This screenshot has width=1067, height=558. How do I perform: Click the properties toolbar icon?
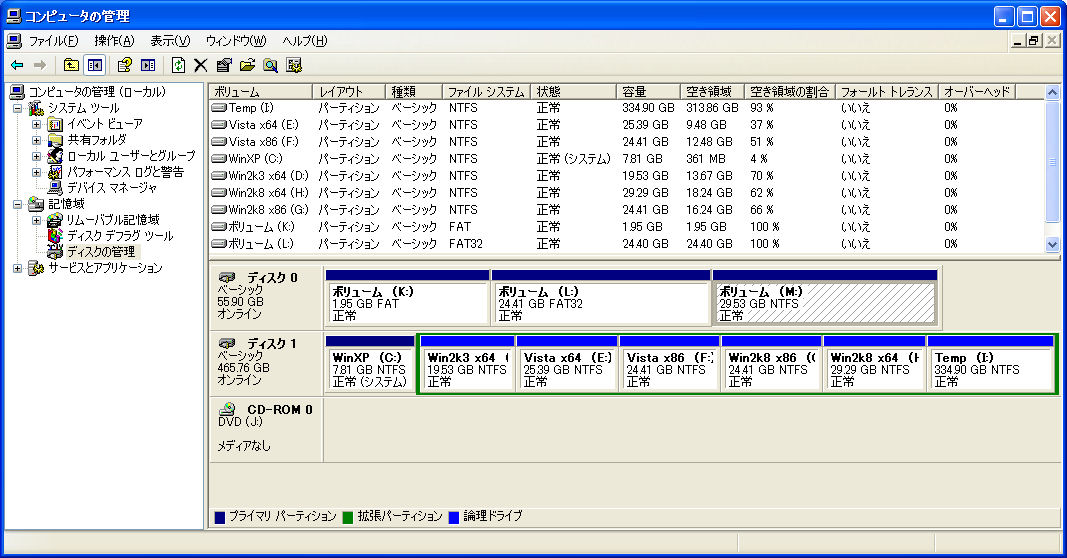224,65
